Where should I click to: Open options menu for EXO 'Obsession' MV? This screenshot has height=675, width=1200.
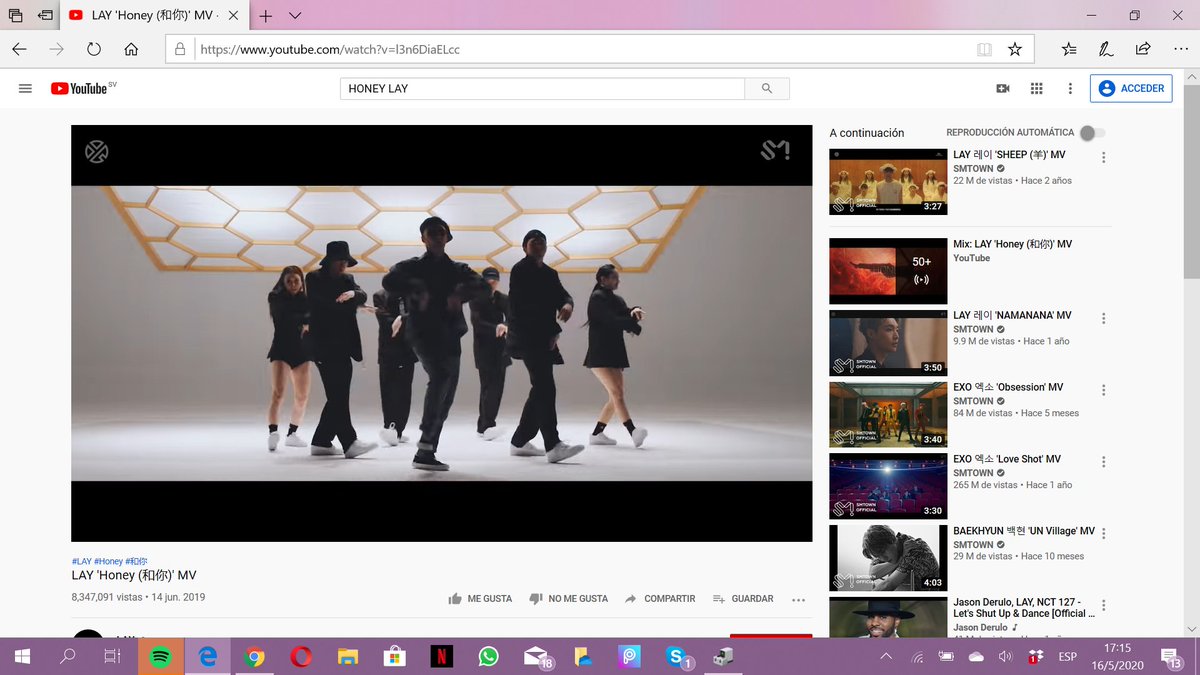pos(1104,391)
